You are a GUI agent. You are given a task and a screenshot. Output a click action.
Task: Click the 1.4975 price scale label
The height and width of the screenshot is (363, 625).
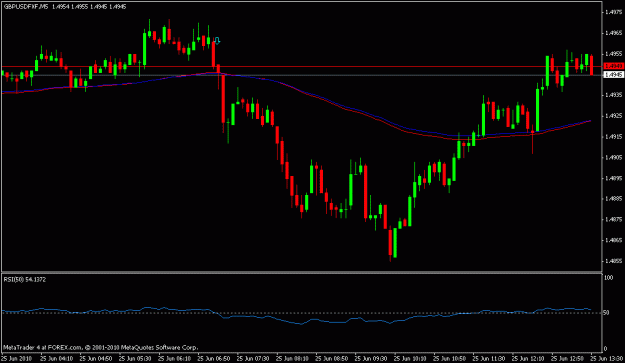tap(613, 12)
